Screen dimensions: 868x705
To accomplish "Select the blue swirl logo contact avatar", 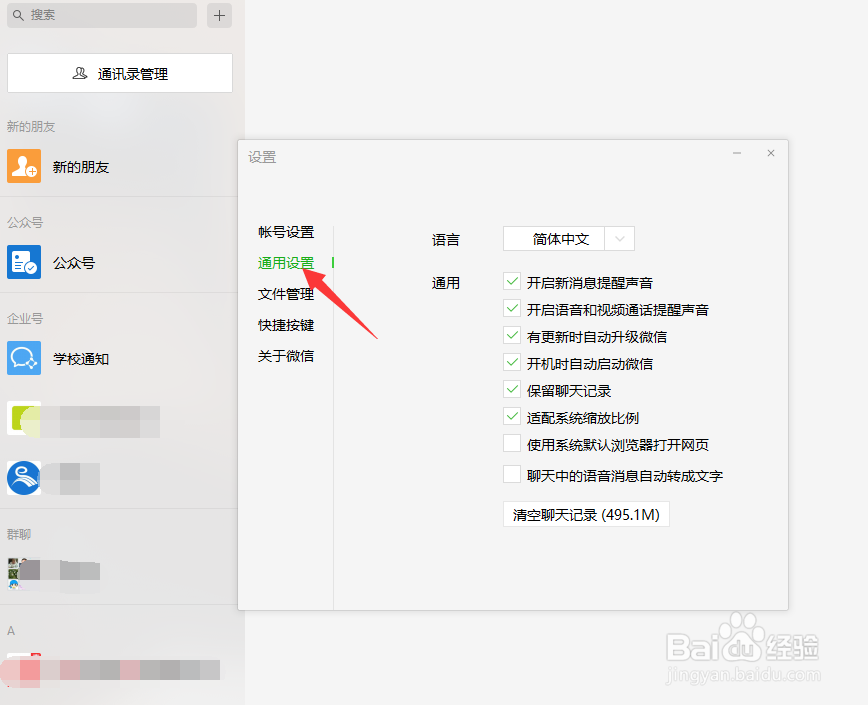I will pos(24,478).
